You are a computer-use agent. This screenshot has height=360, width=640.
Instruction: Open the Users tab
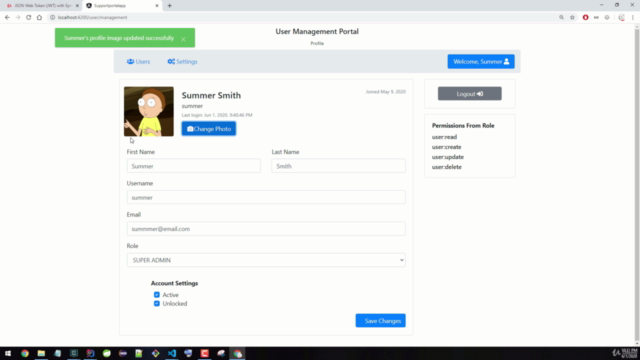click(138, 62)
